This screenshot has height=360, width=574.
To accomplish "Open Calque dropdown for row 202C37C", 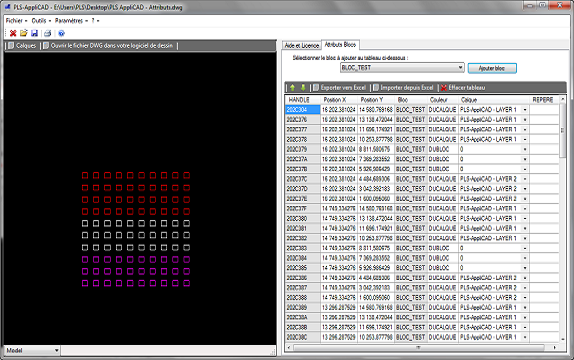I will (525, 179).
